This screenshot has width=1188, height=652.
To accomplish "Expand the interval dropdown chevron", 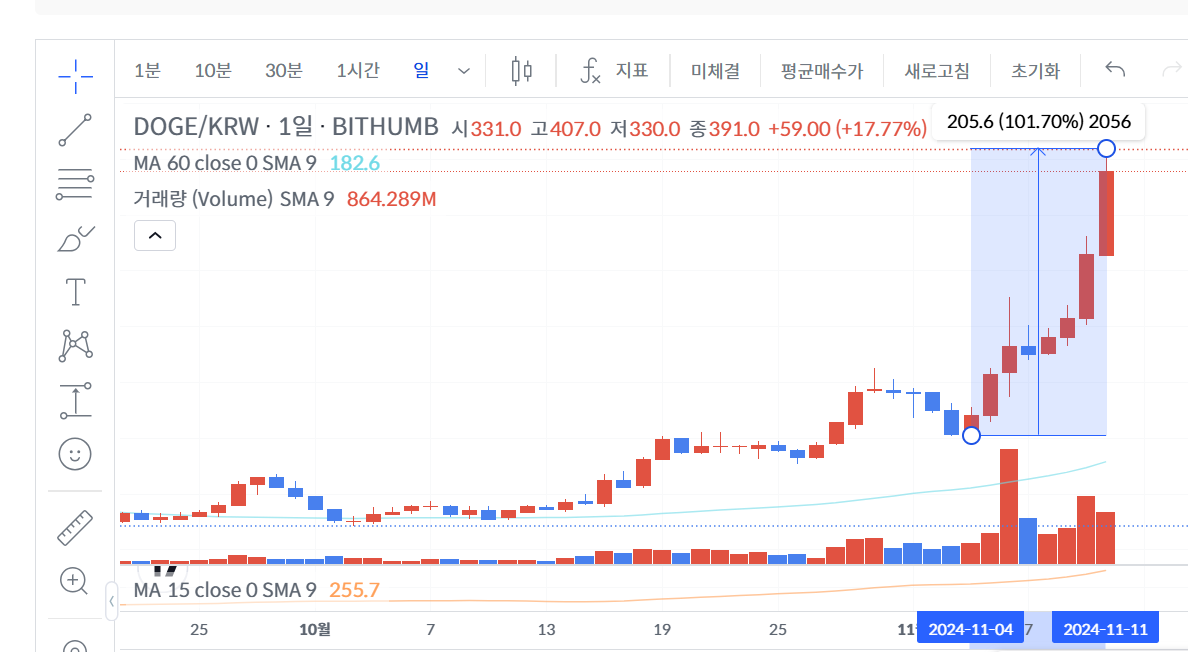I will tap(464, 71).
